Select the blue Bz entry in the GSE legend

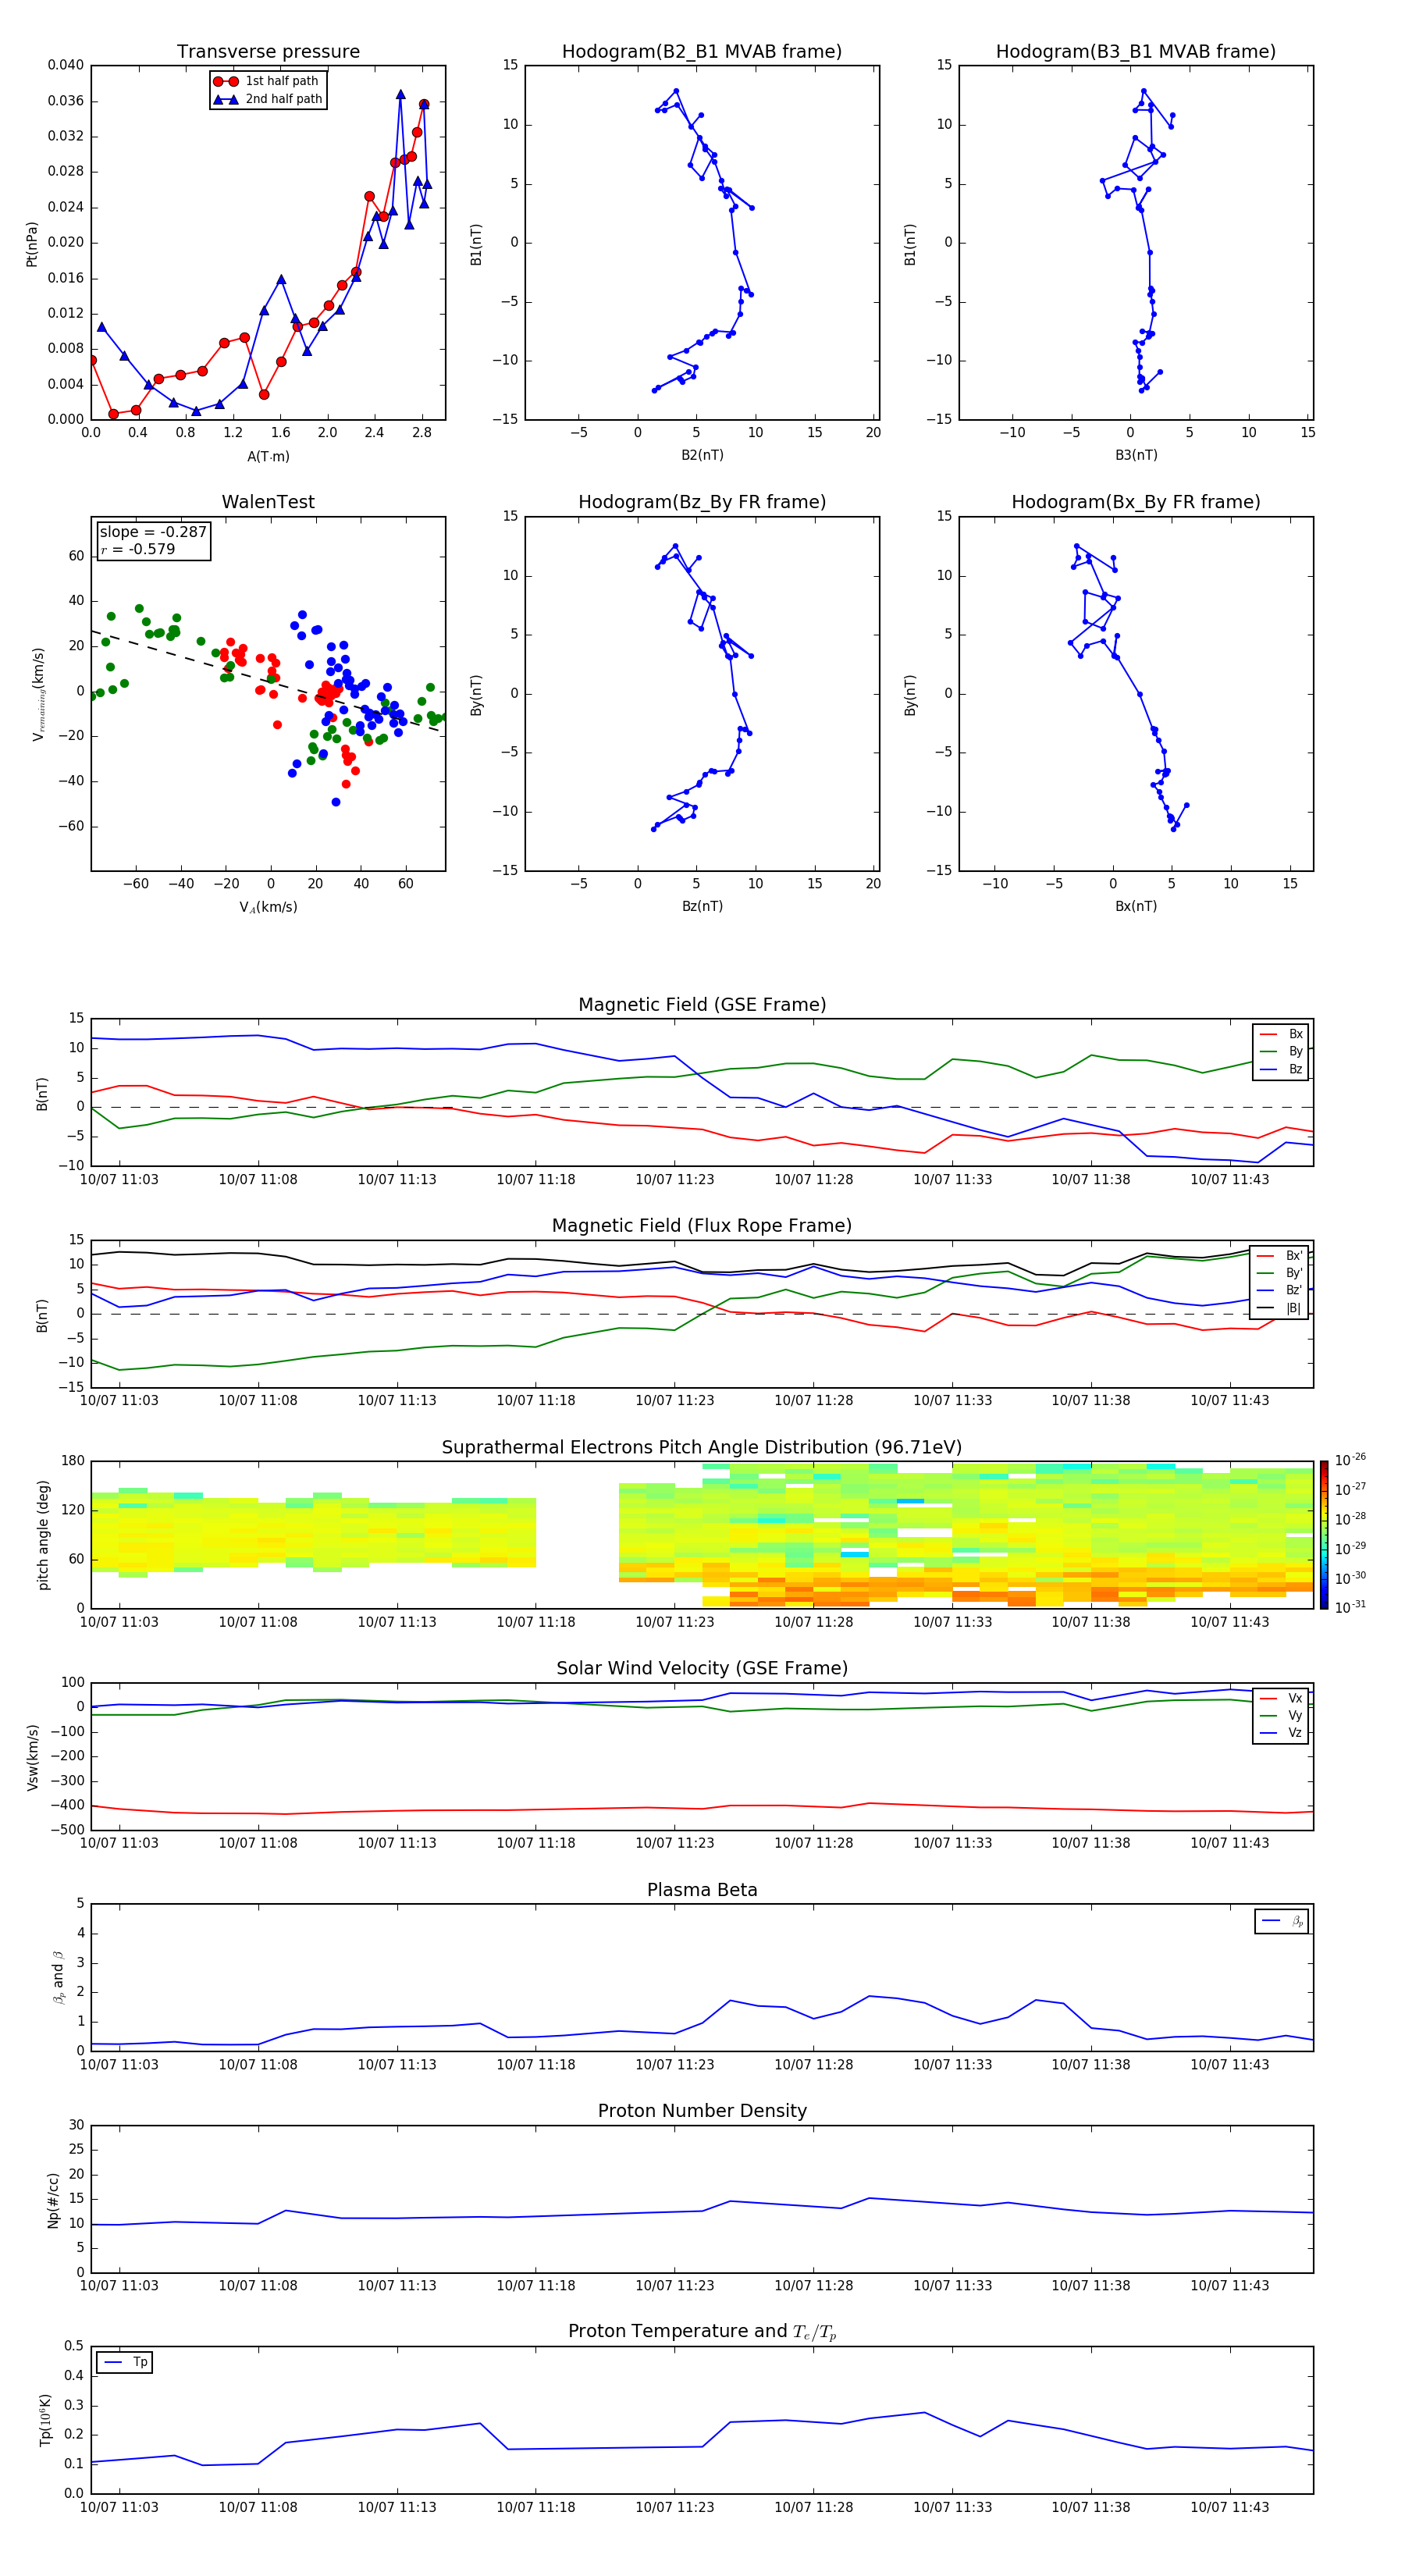pyautogui.click(x=1281, y=1069)
